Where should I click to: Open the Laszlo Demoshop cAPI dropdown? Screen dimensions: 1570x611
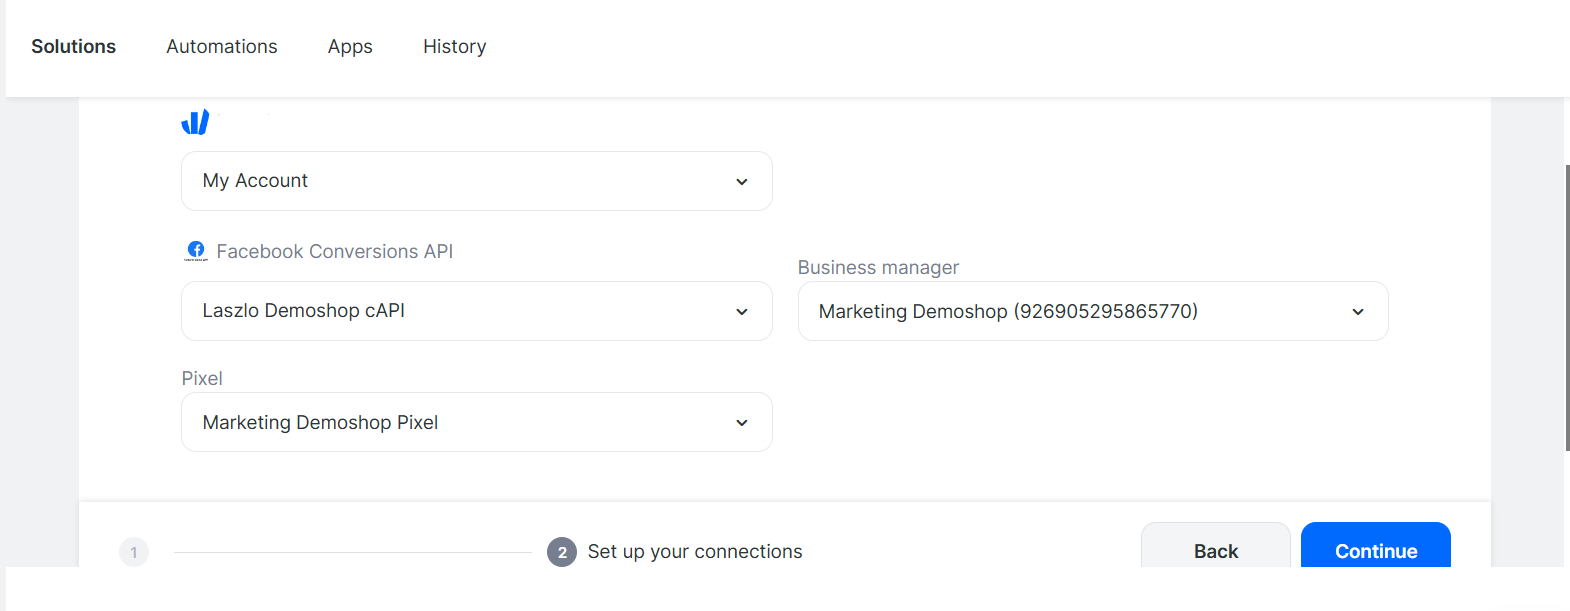(x=477, y=311)
